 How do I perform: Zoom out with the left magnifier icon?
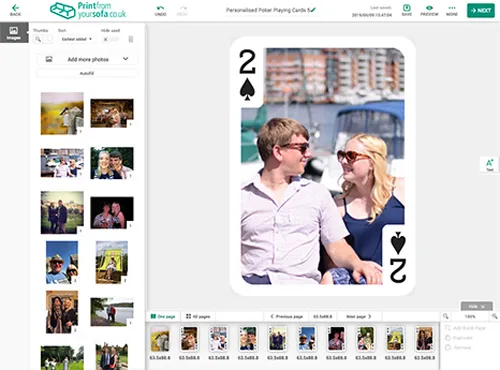(x=446, y=316)
